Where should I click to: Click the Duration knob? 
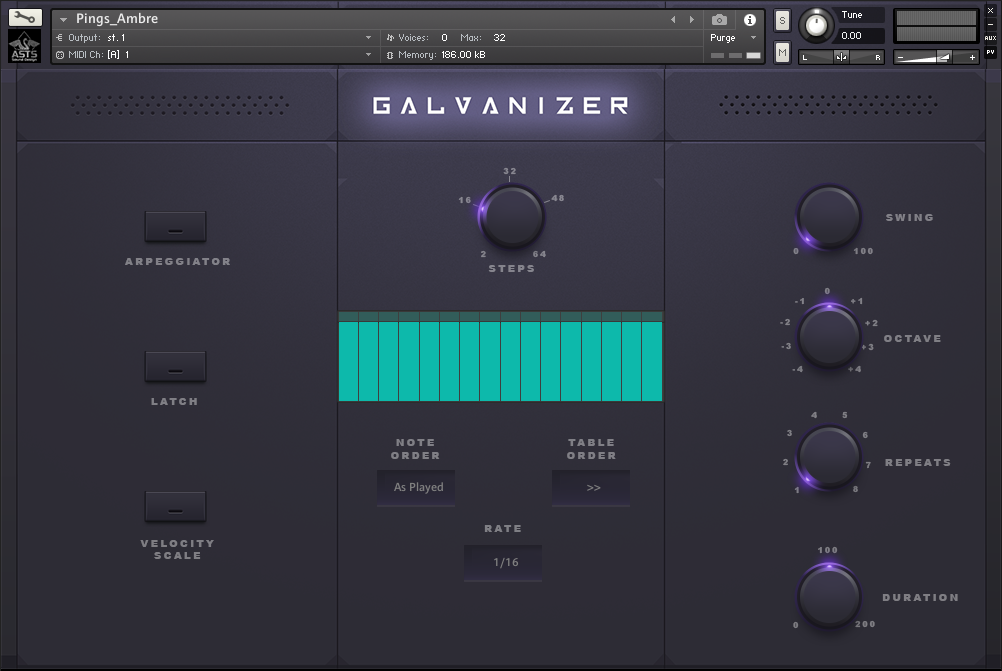829,596
